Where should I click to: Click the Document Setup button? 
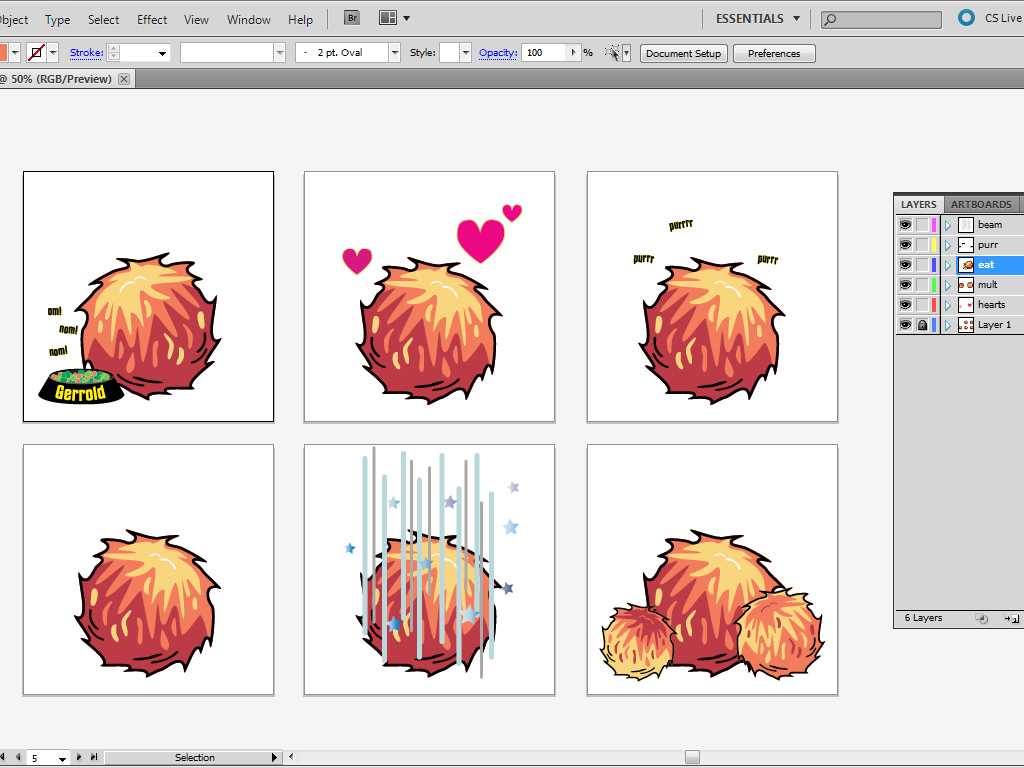click(683, 53)
